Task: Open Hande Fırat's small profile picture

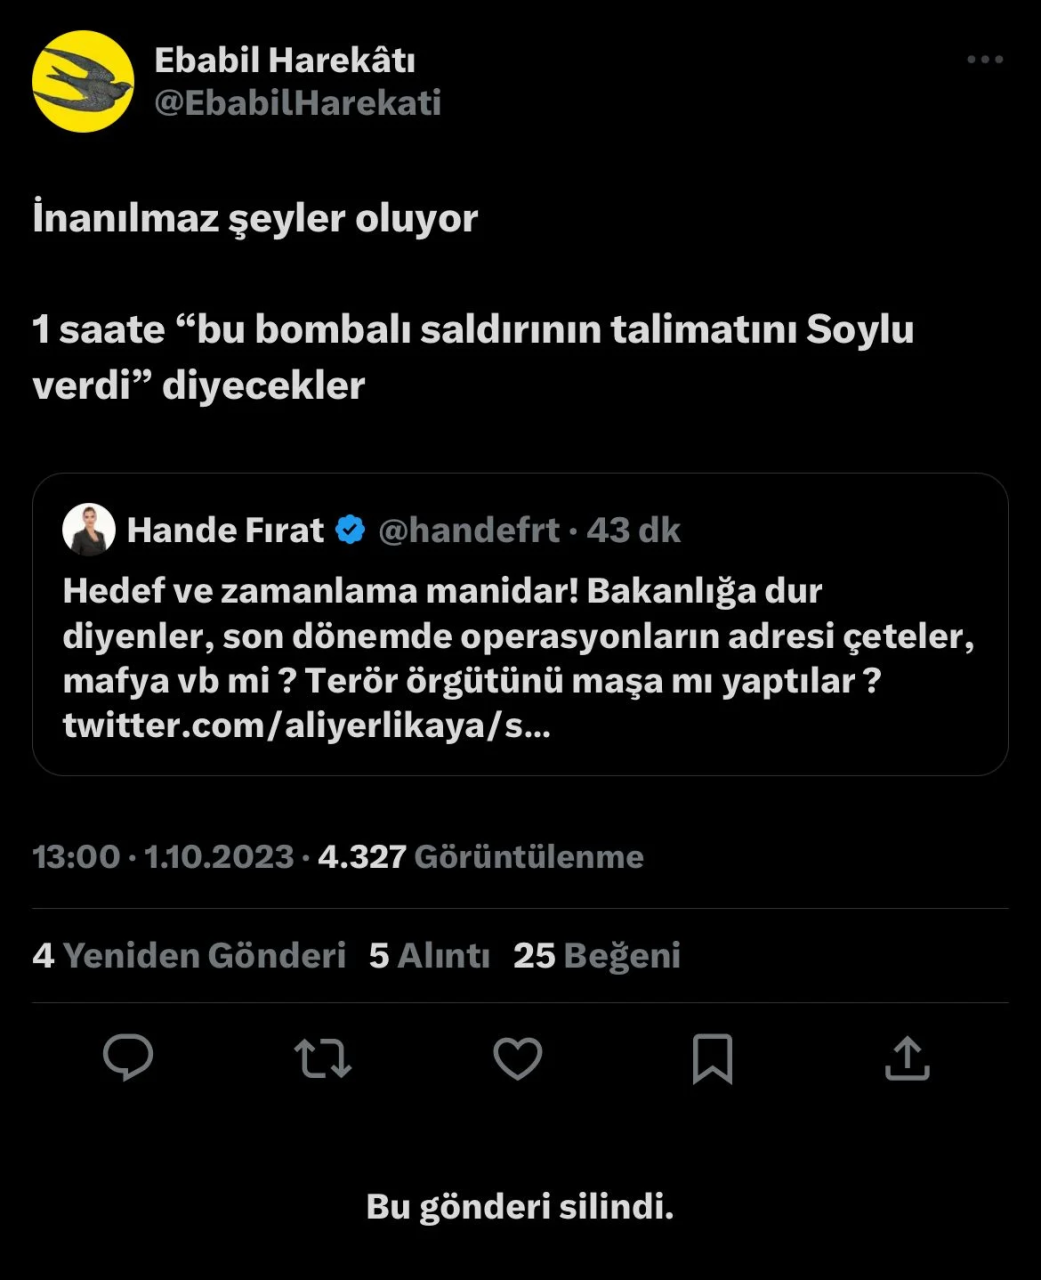Action: [89, 529]
